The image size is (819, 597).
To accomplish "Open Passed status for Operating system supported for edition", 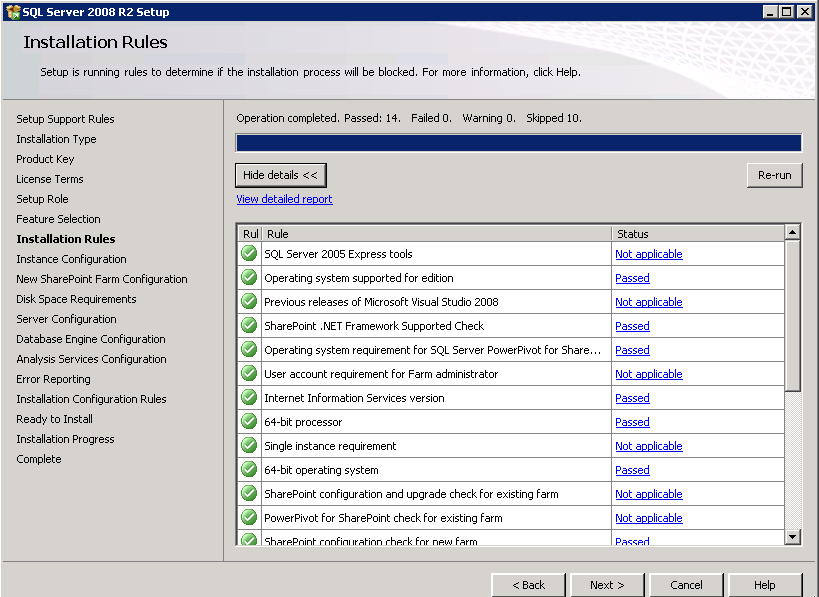I will (x=632, y=278).
